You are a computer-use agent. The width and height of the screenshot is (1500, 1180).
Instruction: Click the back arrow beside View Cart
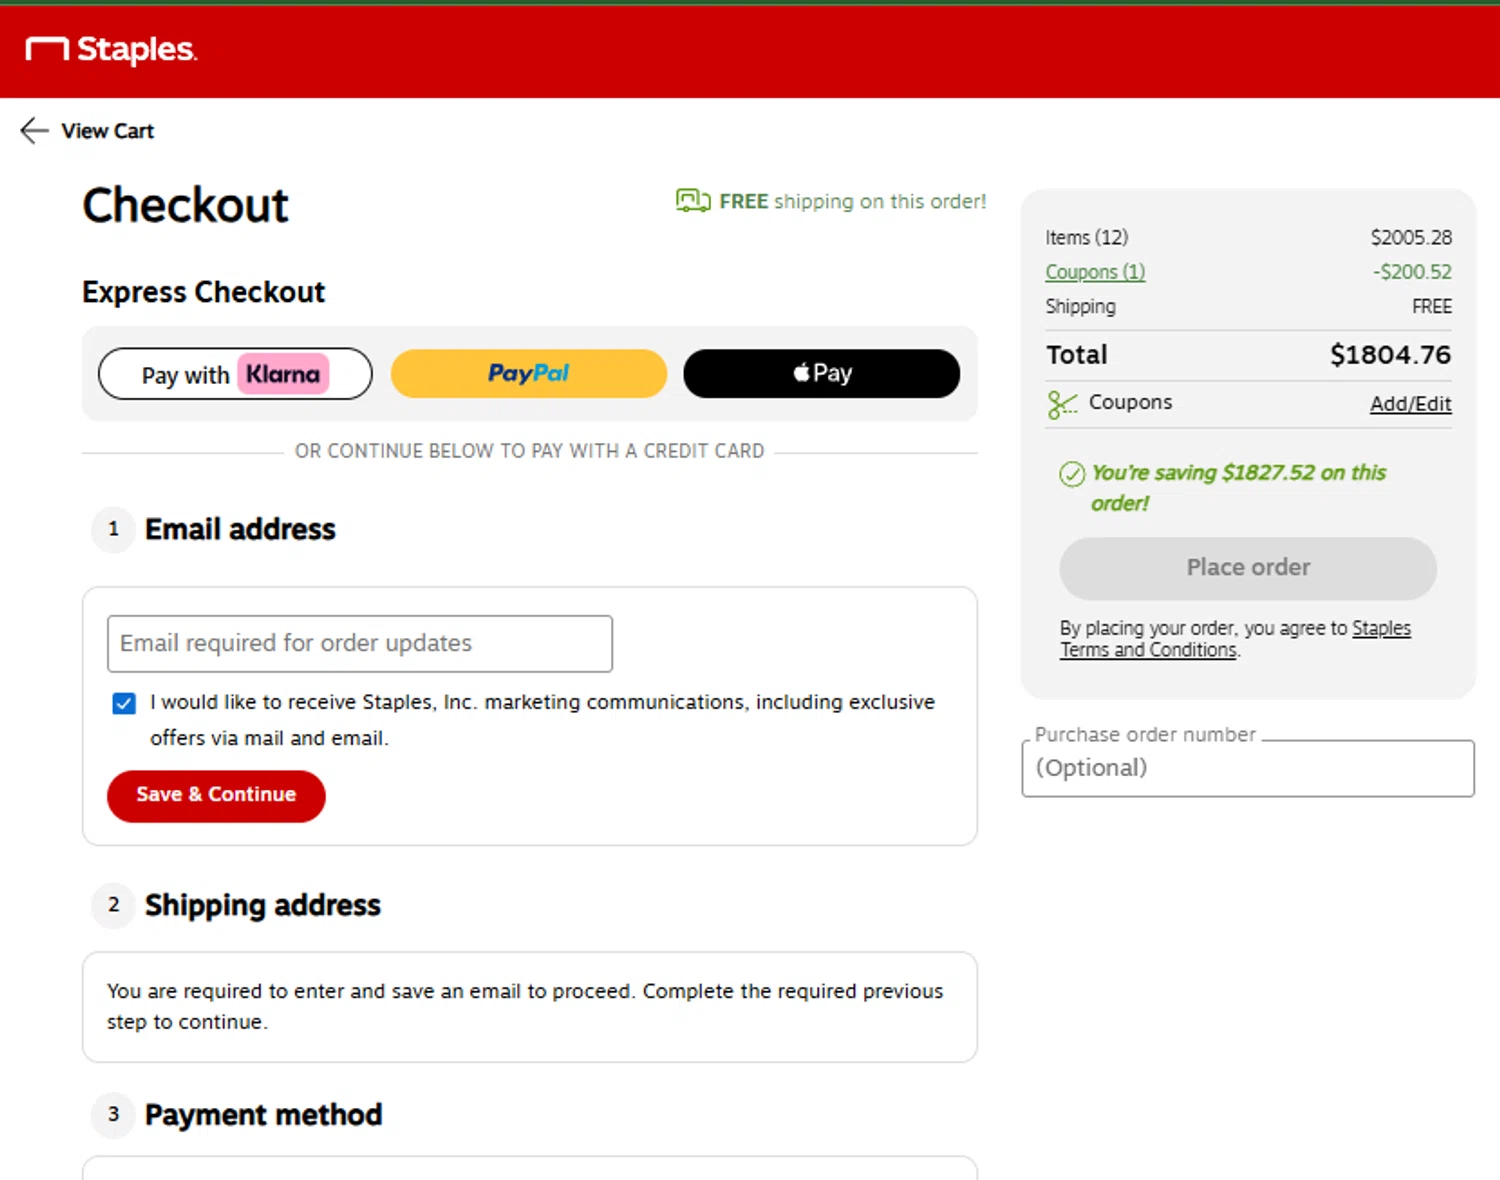pos(34,131)
